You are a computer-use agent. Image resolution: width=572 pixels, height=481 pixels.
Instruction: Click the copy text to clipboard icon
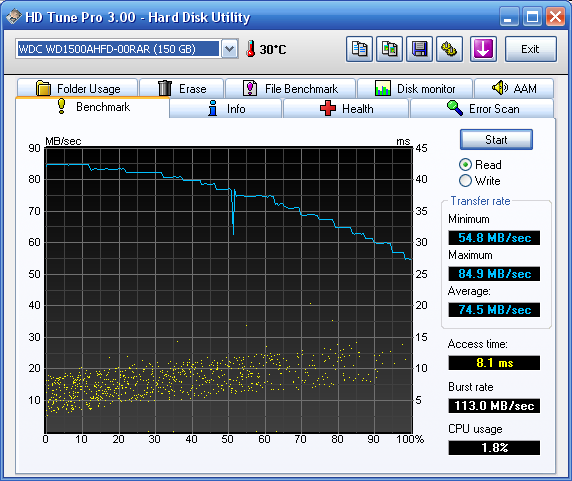pyautogui.click(x=359, y=49)
